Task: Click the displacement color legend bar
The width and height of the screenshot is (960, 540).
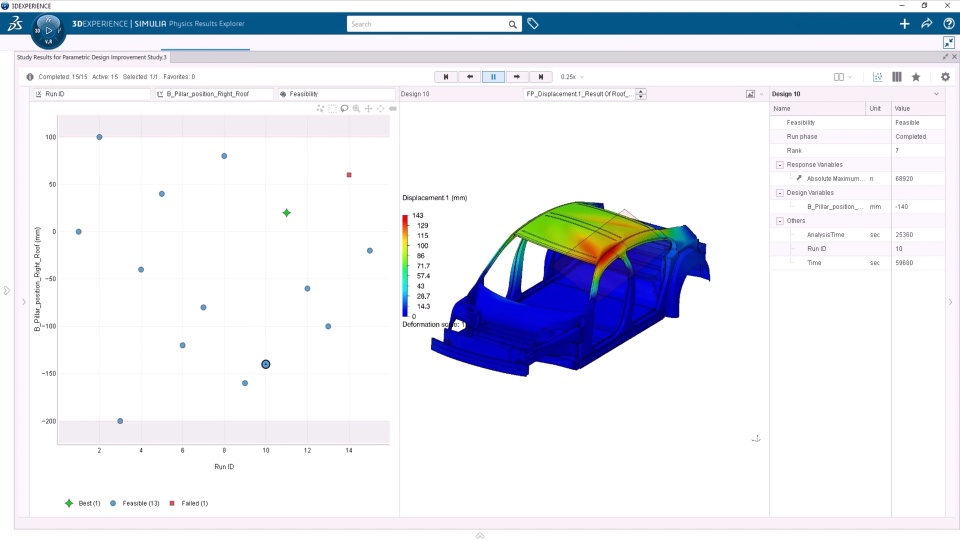Action: (x=405, y=265)
